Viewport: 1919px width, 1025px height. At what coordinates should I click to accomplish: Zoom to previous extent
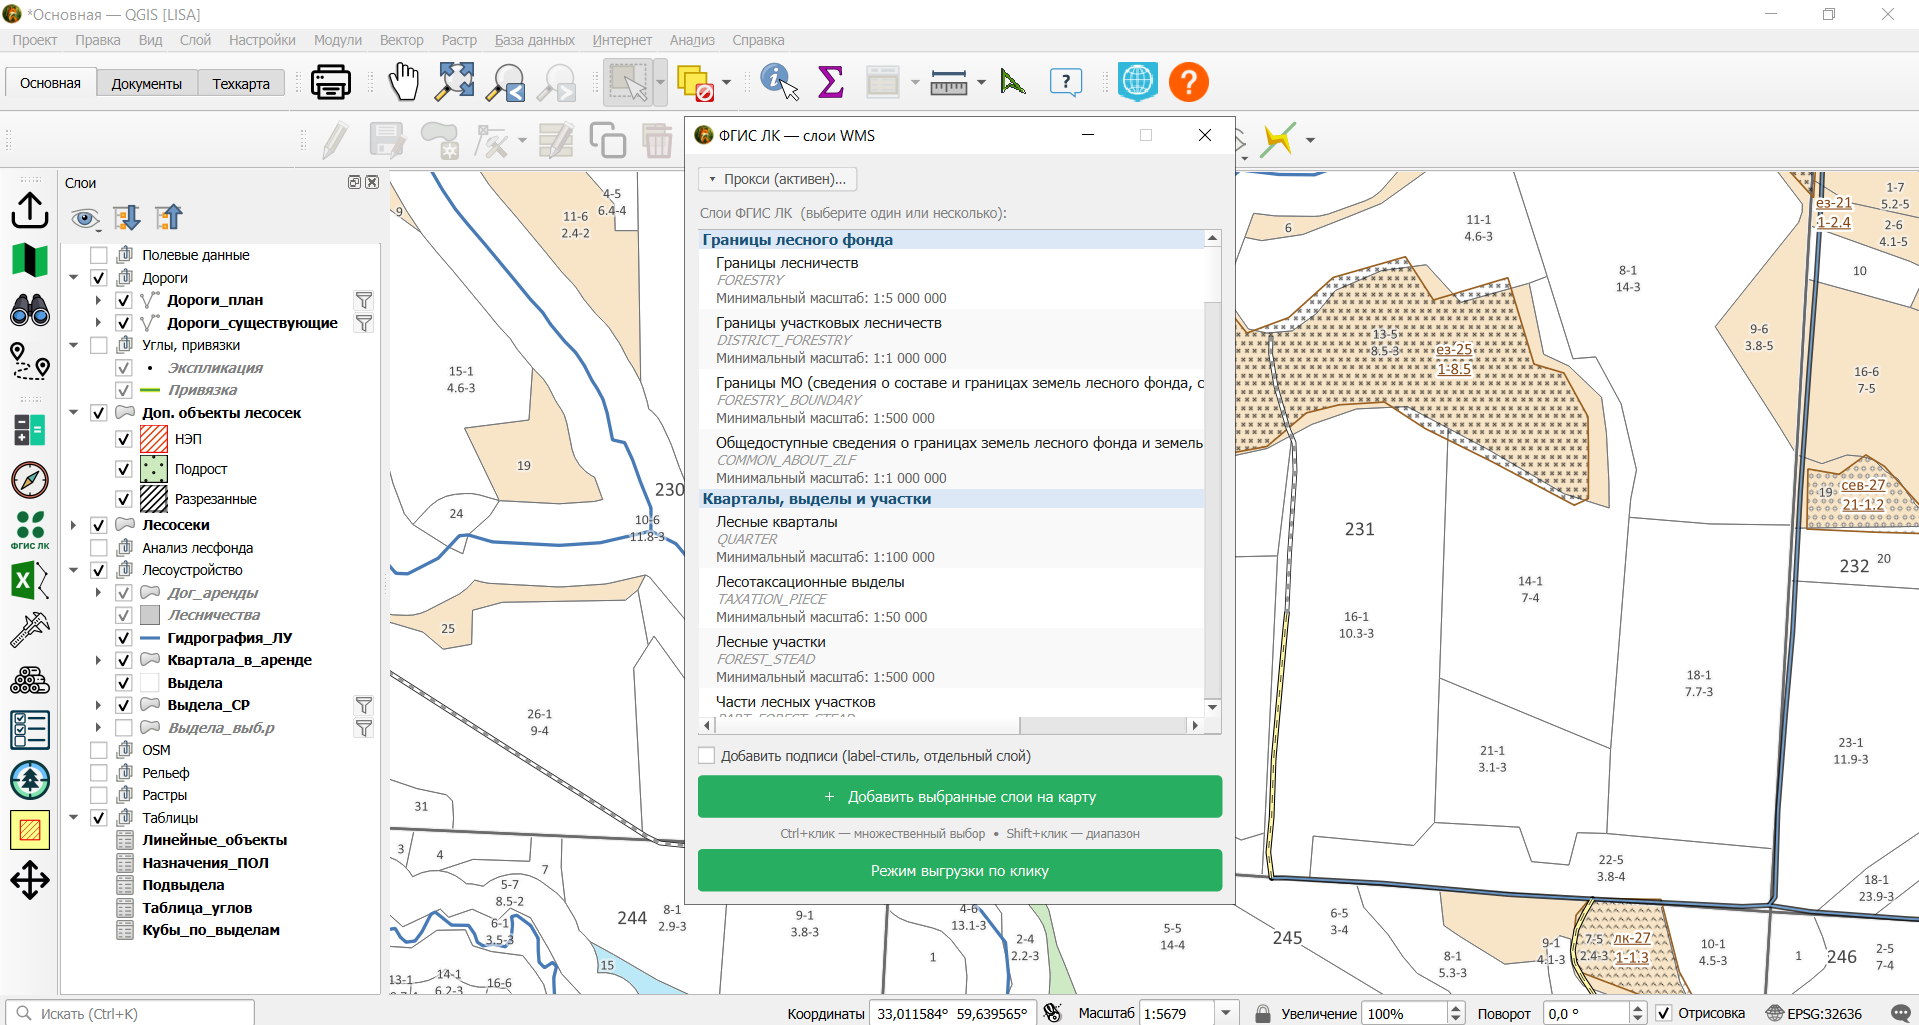(x=506, y=82)
